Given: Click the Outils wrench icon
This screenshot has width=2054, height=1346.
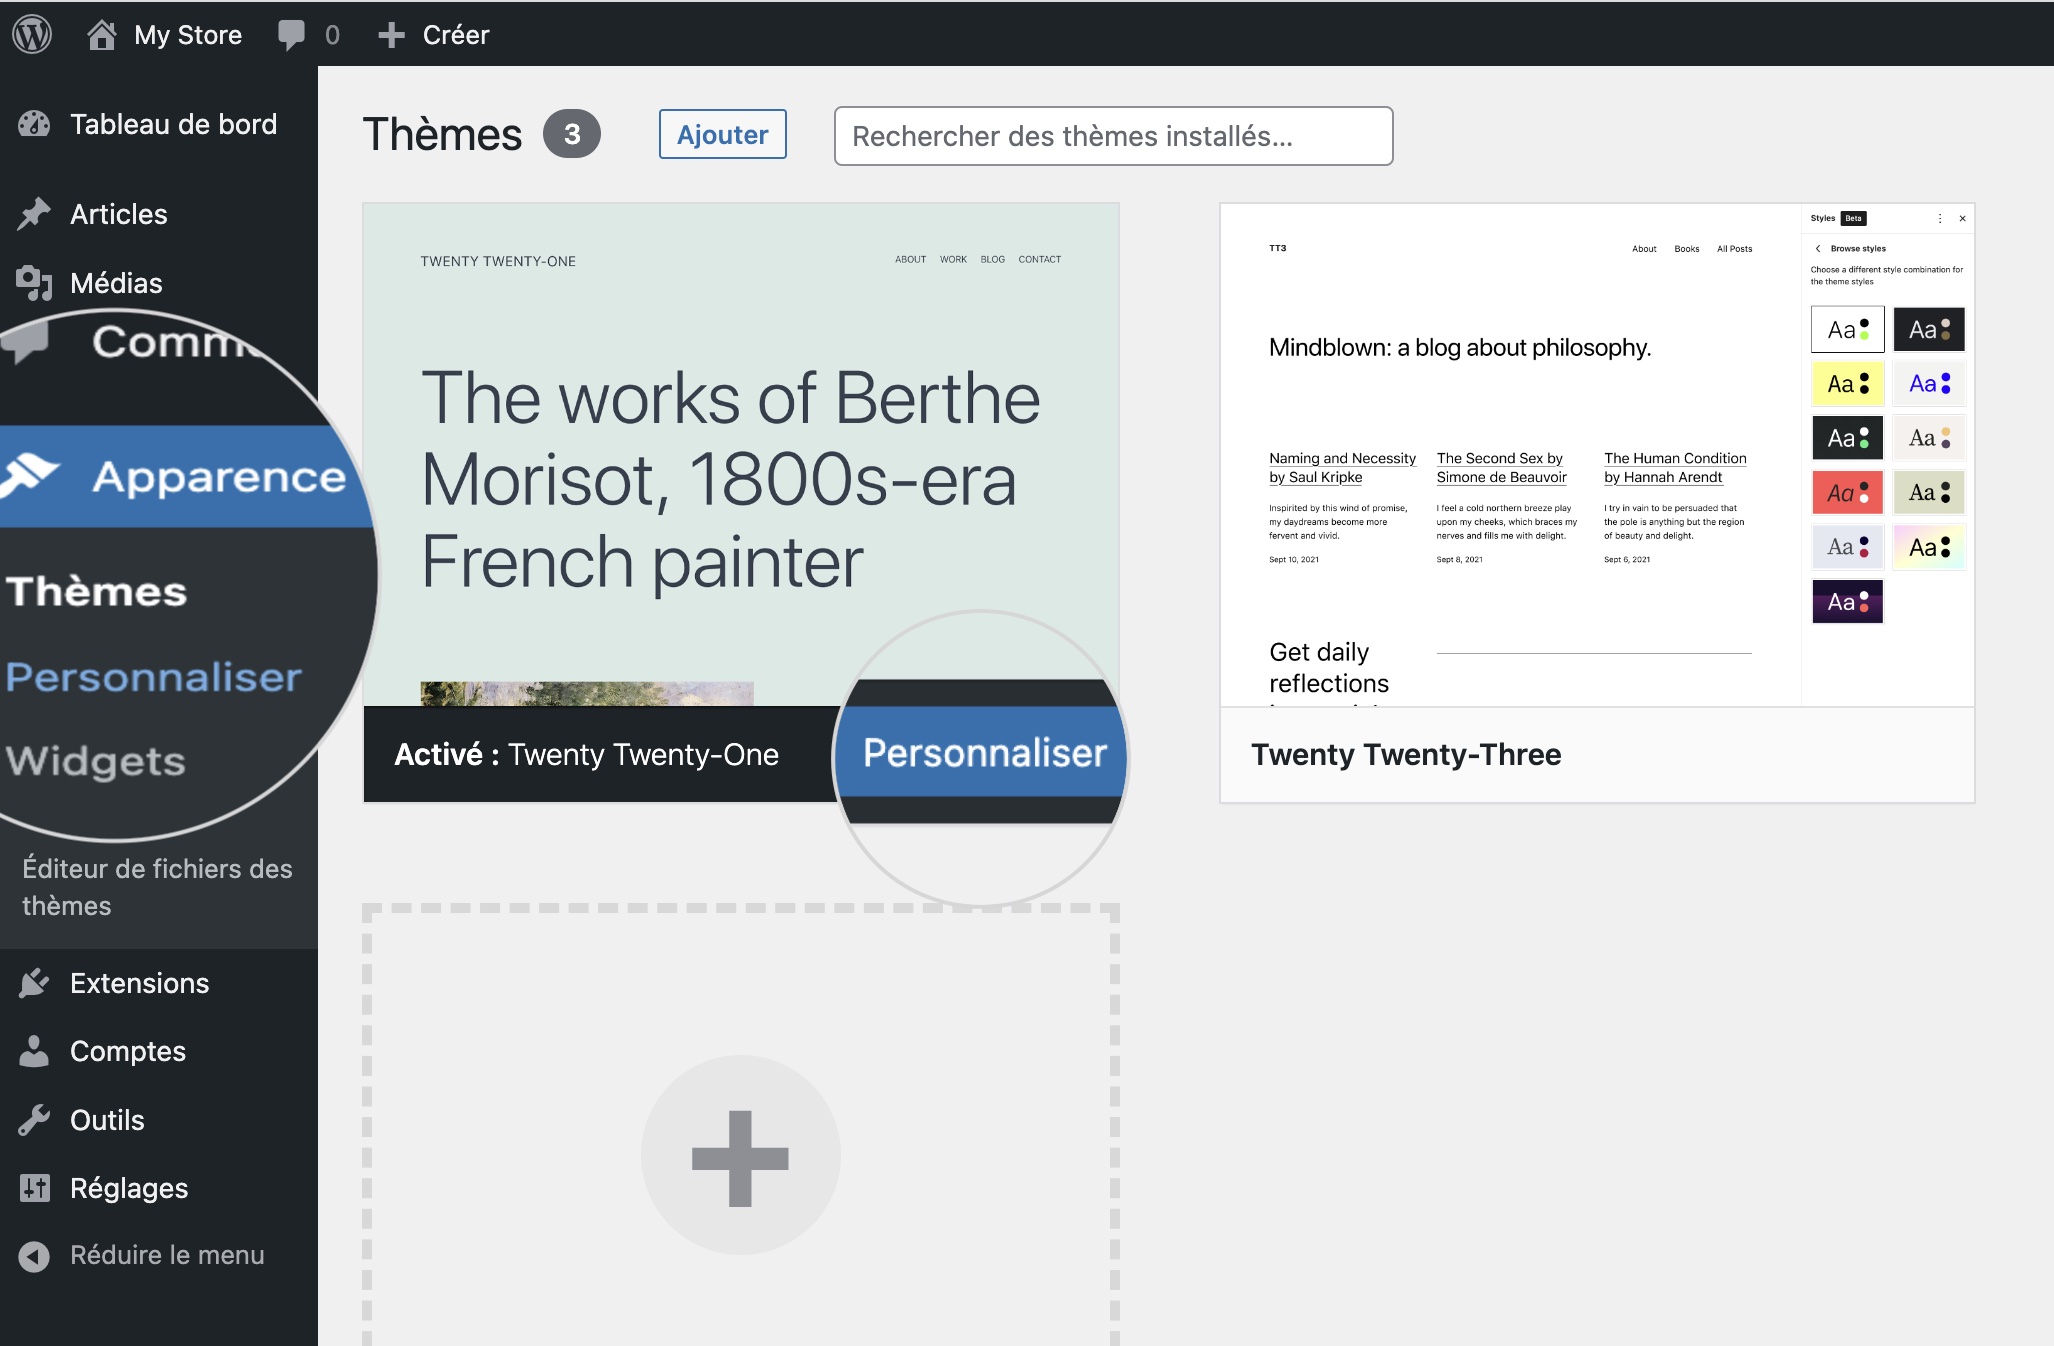Looking at the screenshot, I should coord(34,1120).
